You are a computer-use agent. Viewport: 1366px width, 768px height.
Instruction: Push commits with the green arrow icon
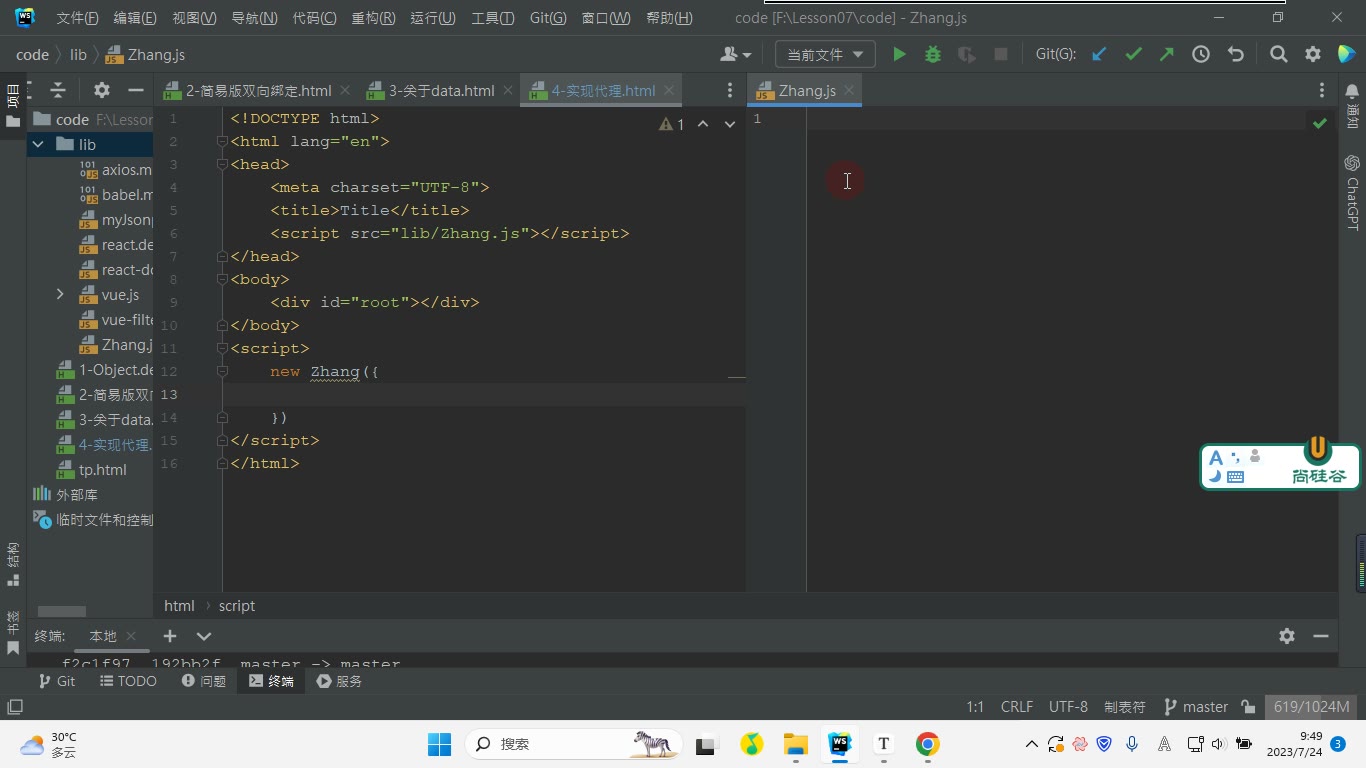1167,55
